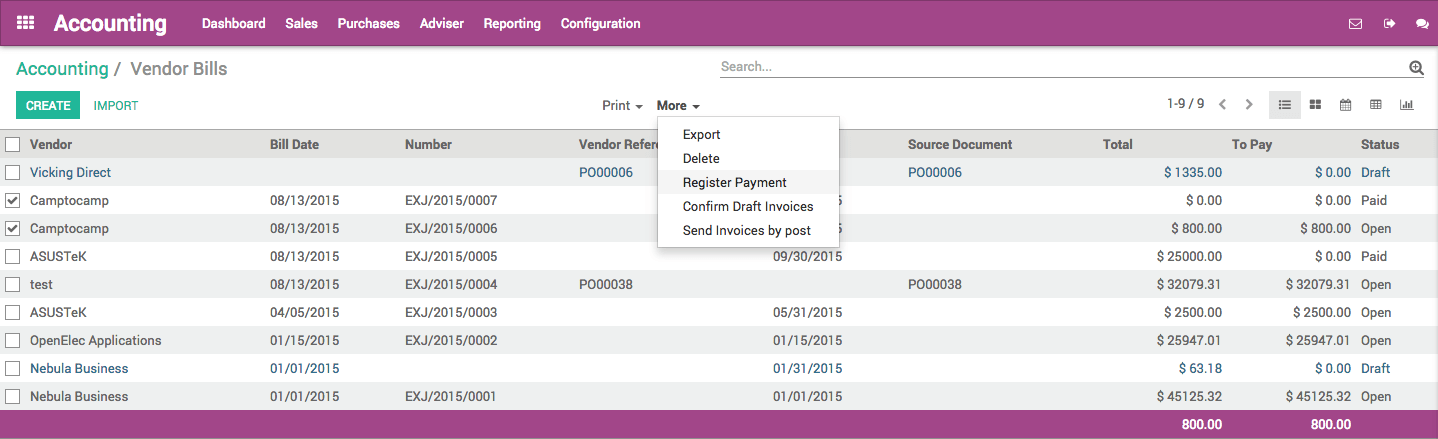Switch to calendar view
Viewport: 1438px width, 439px height.
(x=1346, y=105)
